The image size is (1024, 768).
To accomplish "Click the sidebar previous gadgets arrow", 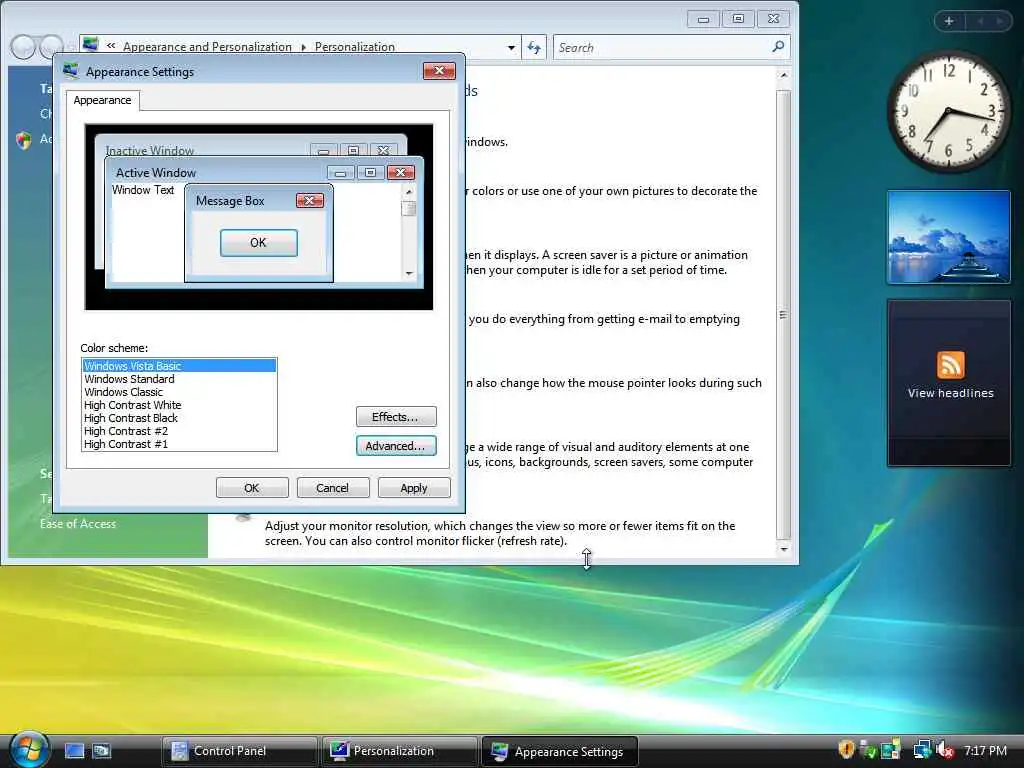I will click(x=980, y=21).
